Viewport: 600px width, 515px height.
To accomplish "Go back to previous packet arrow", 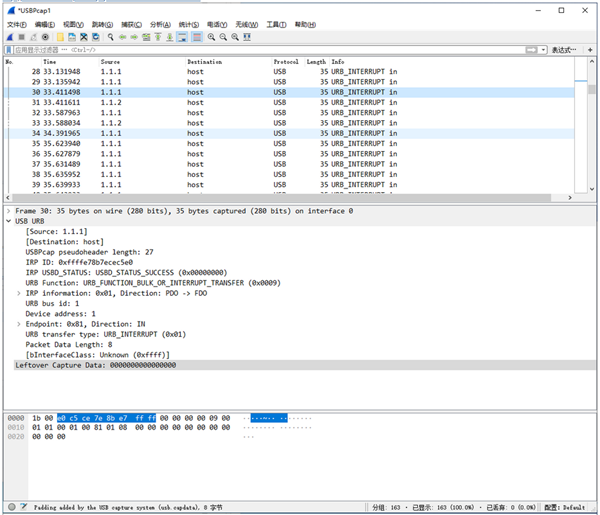I will point(122,37).
